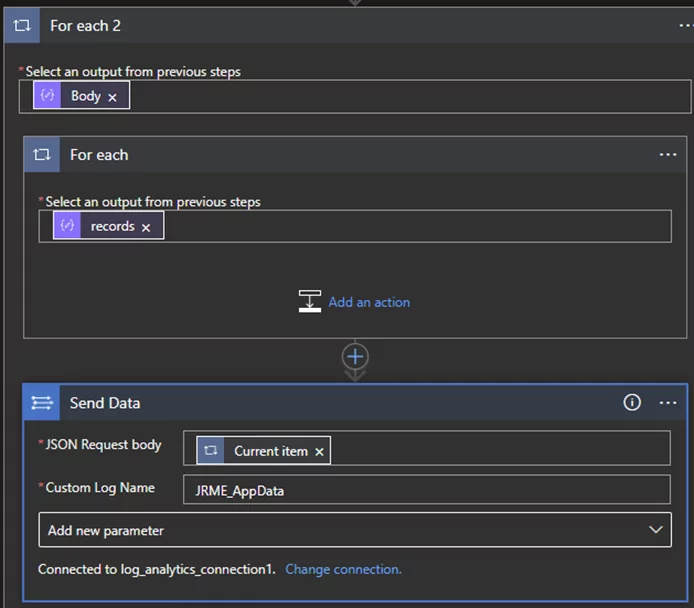Viewport: 694px width, 608px height.
Task: Click Add an action link
Action: pos(369,302)
